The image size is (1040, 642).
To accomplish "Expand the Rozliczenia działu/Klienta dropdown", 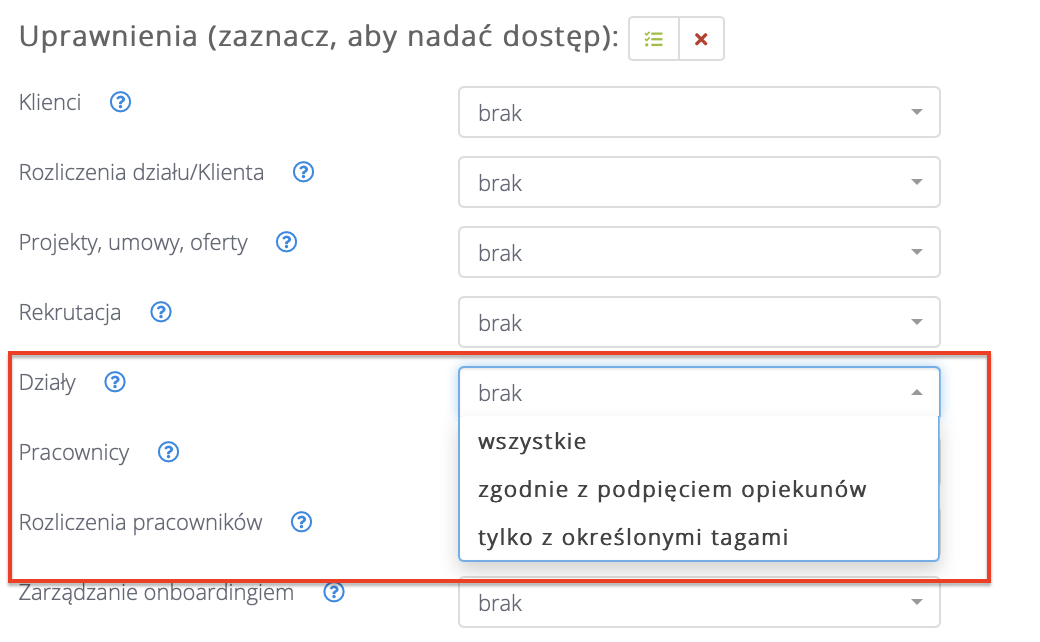I will 699,183.
